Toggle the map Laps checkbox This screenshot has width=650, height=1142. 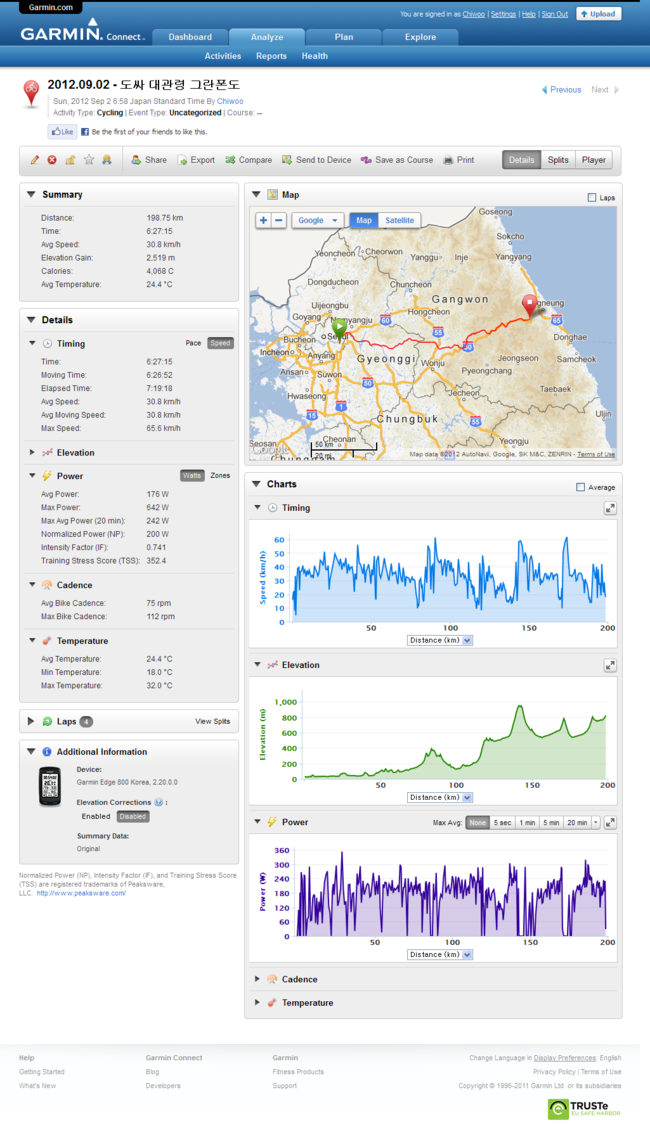(x=592, y=197)
